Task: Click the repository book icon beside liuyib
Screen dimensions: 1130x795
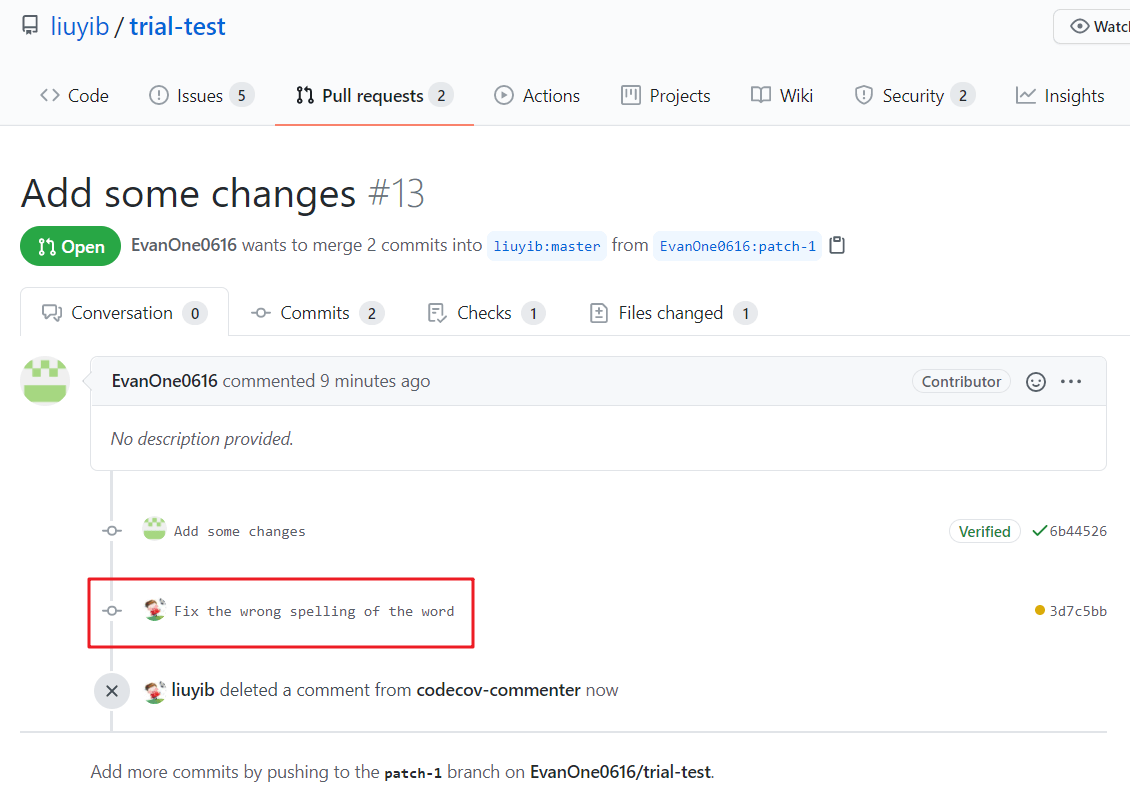Action: click(x=30, y=25)
